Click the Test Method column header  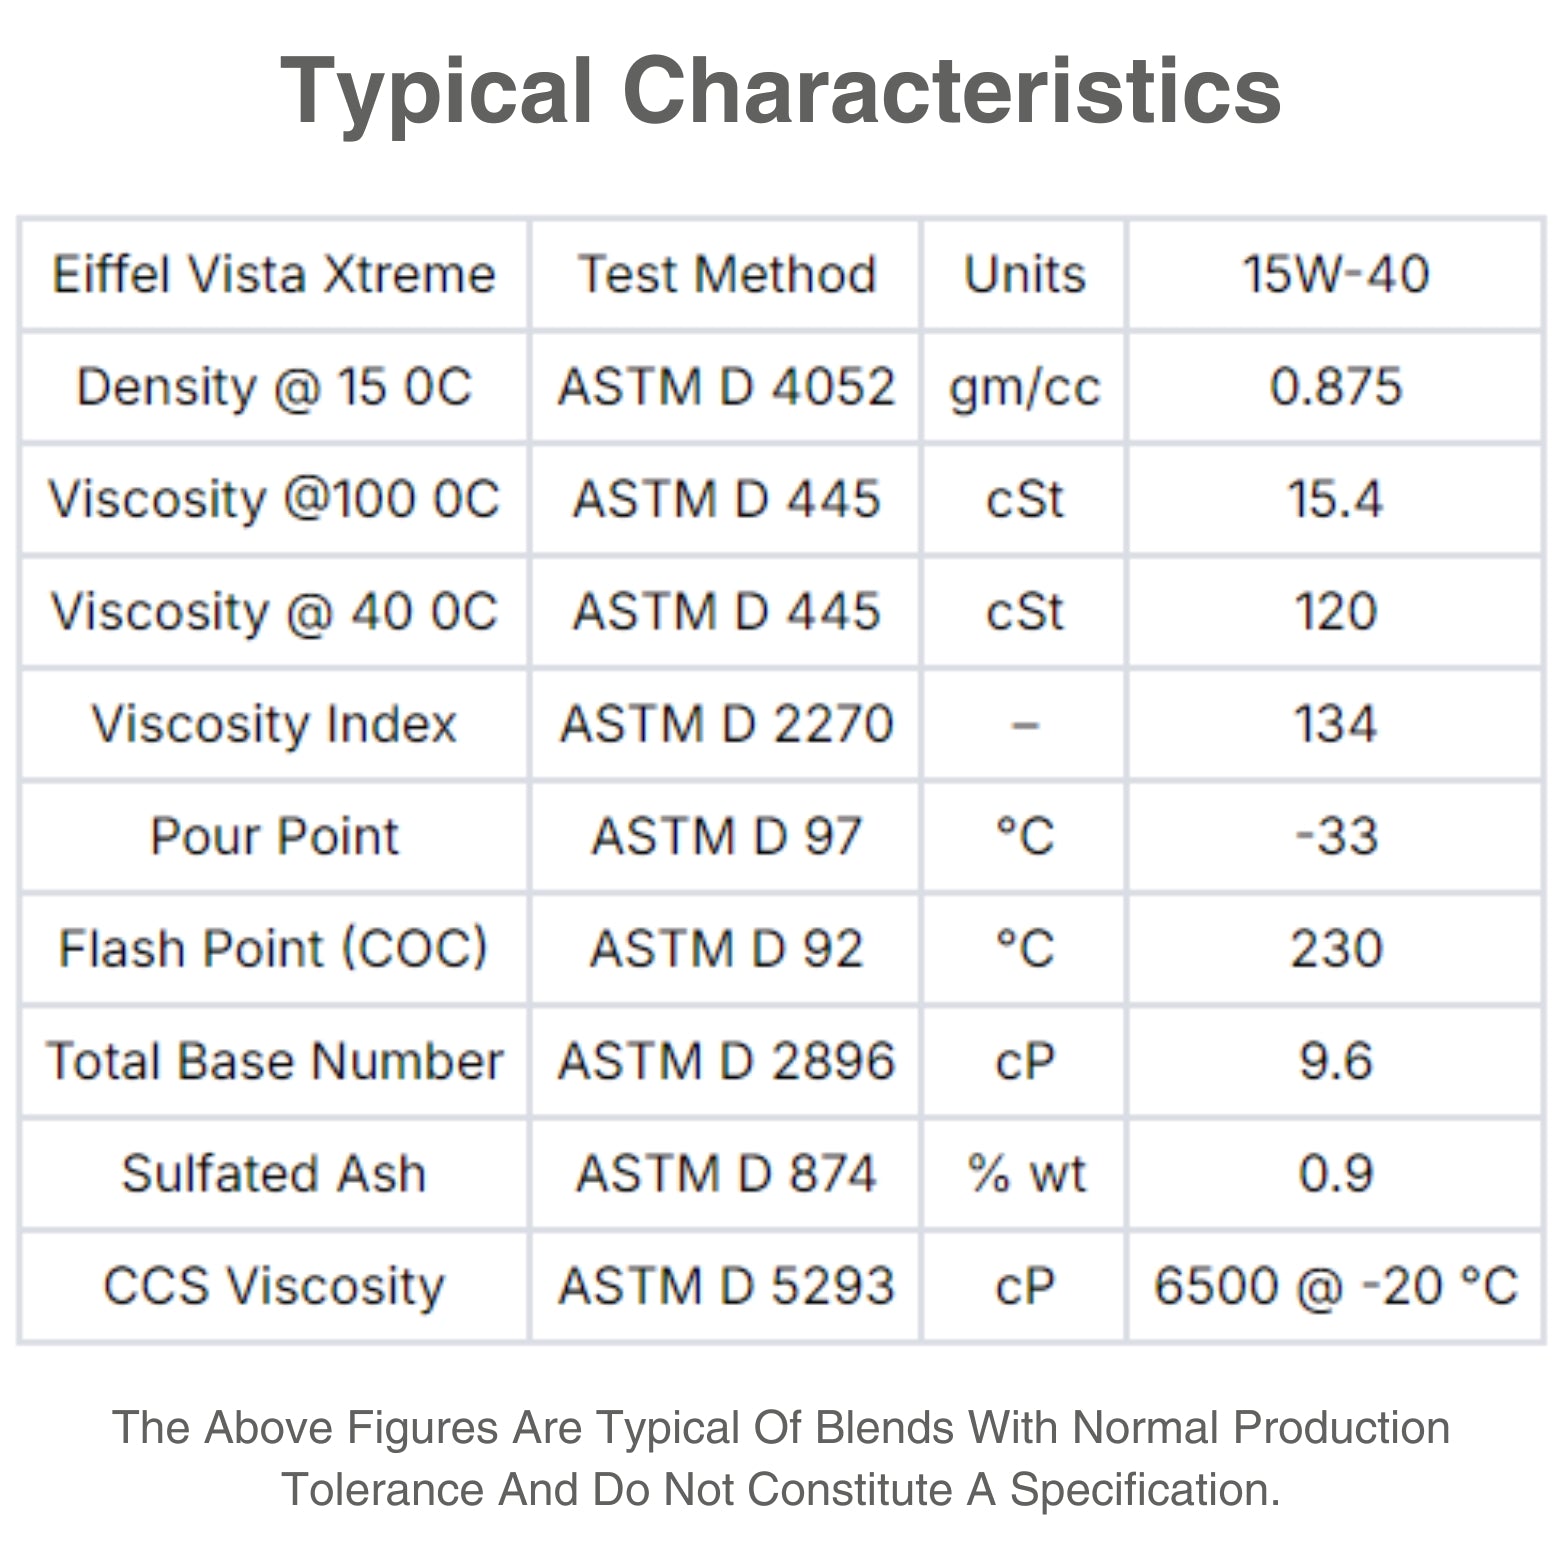(x=726, y=275)
